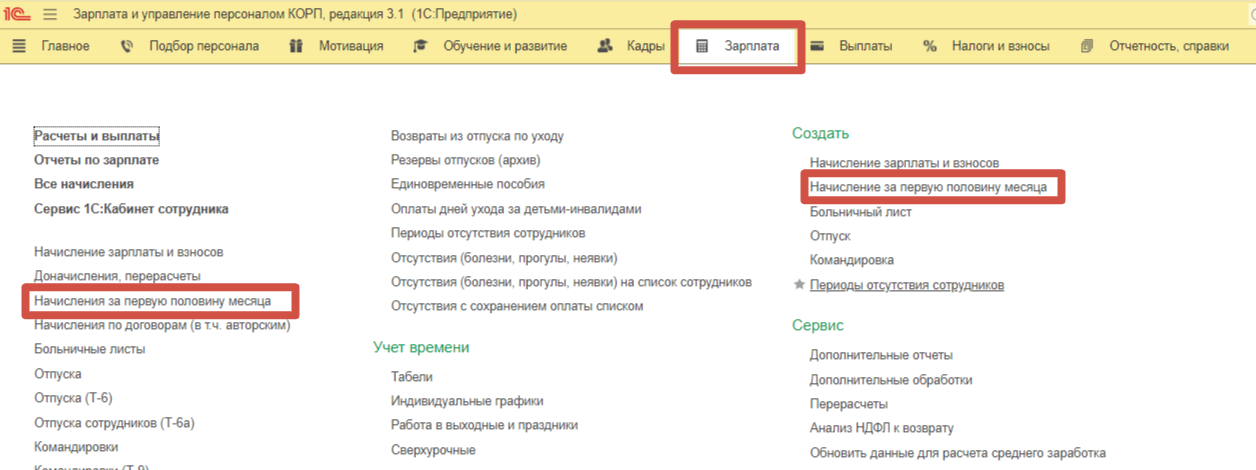The image size is (1256, 470).
Task: Click the phone icon for Подбор персонала
Action: (x=127, y=46)
